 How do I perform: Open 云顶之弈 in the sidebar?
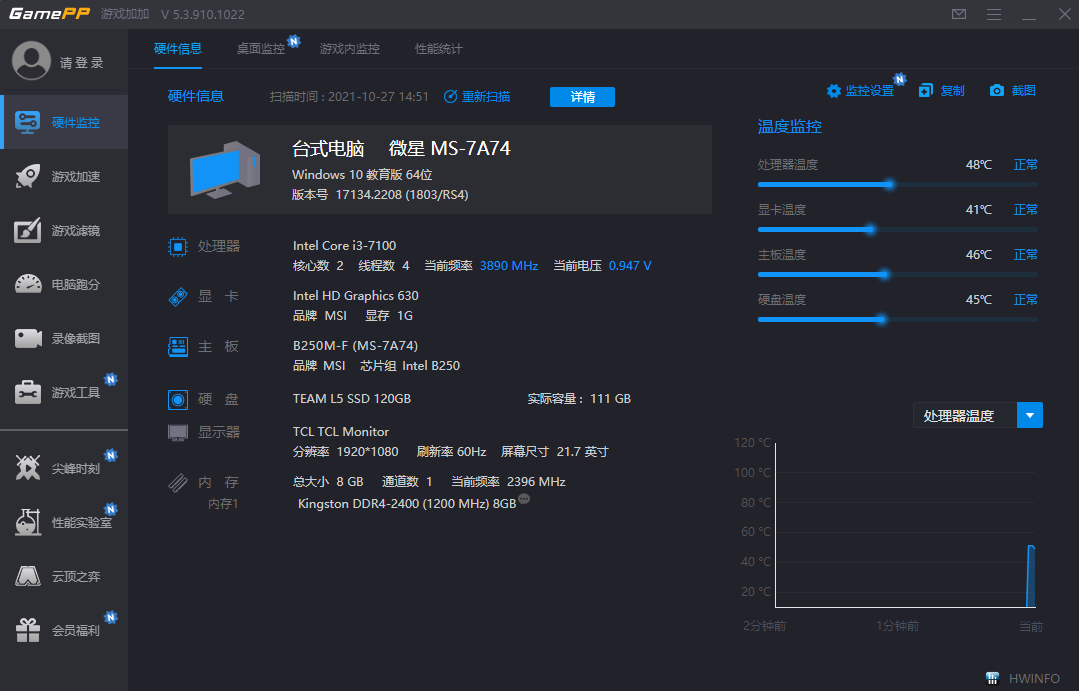(x=64, y=576)
